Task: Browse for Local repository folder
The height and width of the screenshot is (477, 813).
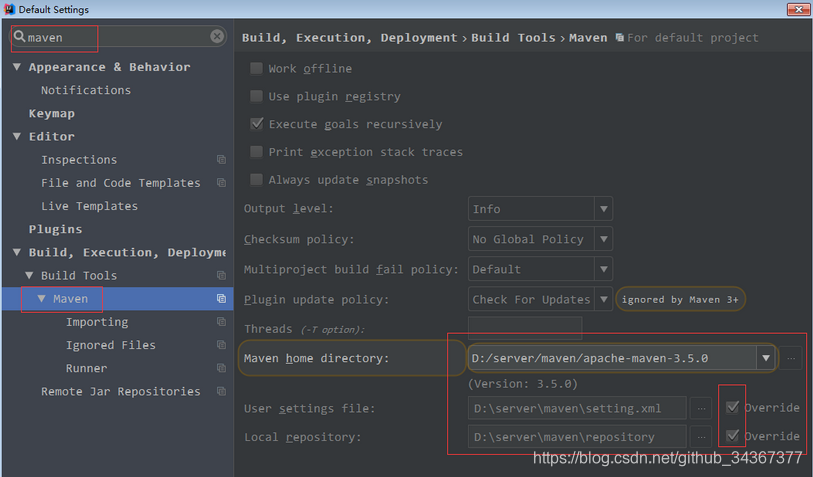Action: (702, 437)
